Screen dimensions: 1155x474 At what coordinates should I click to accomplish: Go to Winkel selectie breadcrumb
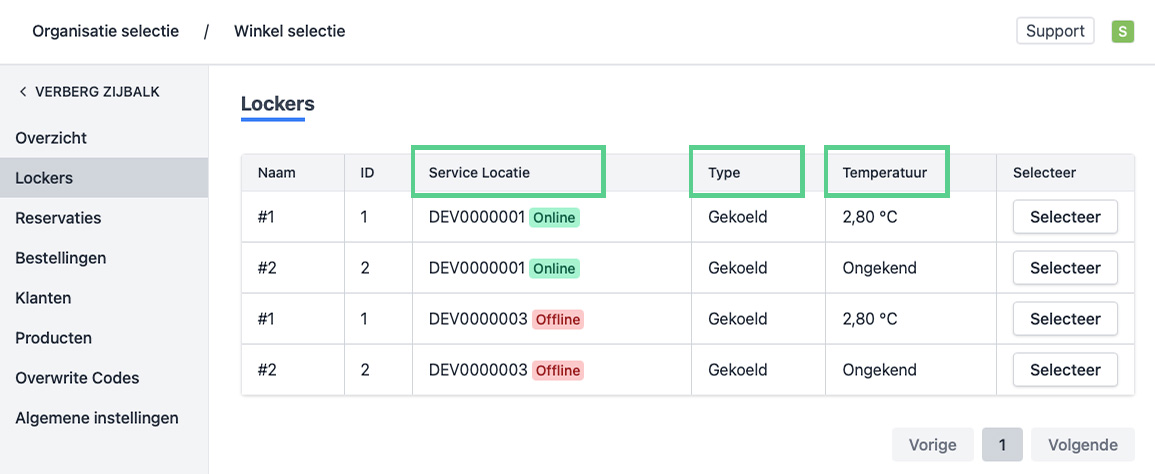[x=289, y=31]
